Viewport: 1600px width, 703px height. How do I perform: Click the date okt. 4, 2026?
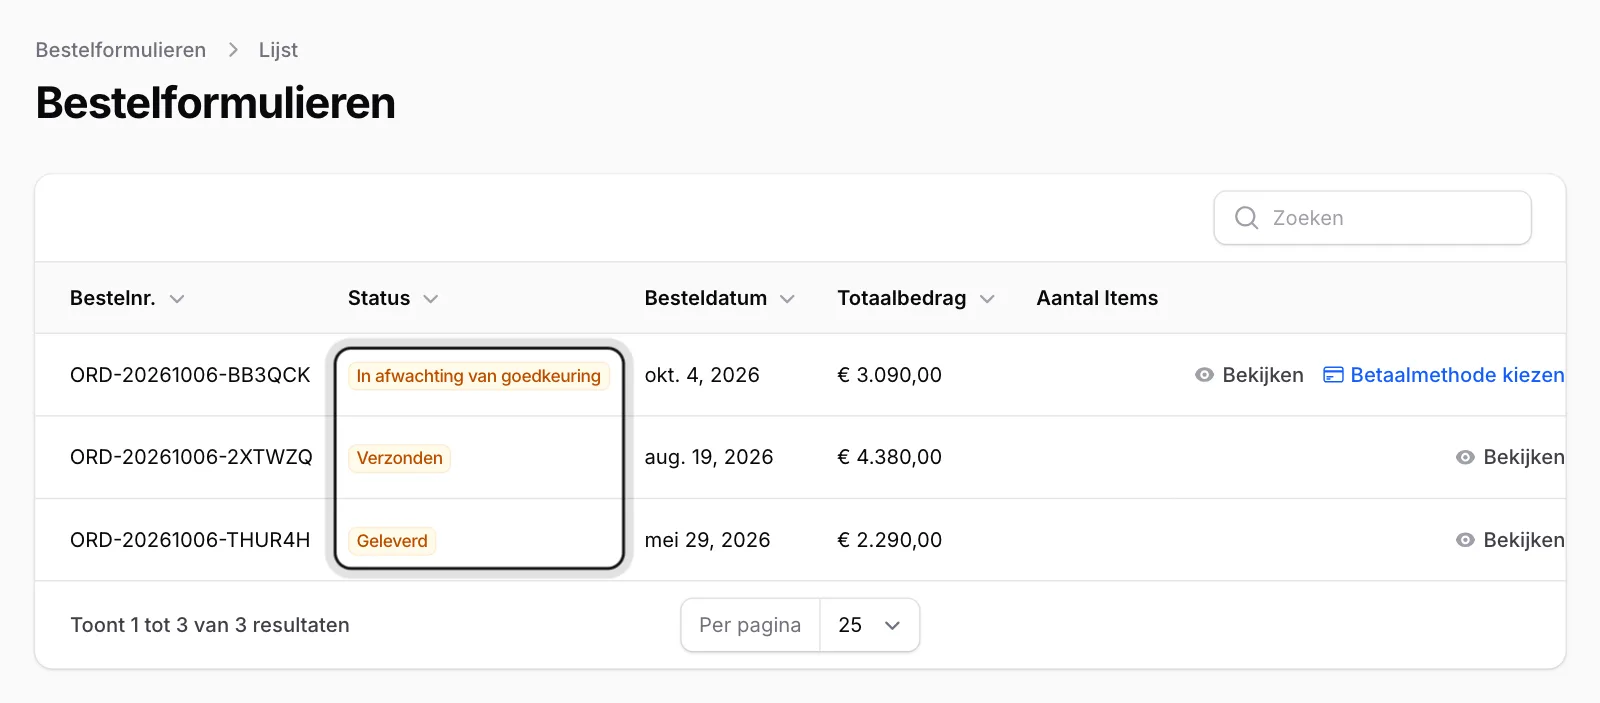(702, 375)
